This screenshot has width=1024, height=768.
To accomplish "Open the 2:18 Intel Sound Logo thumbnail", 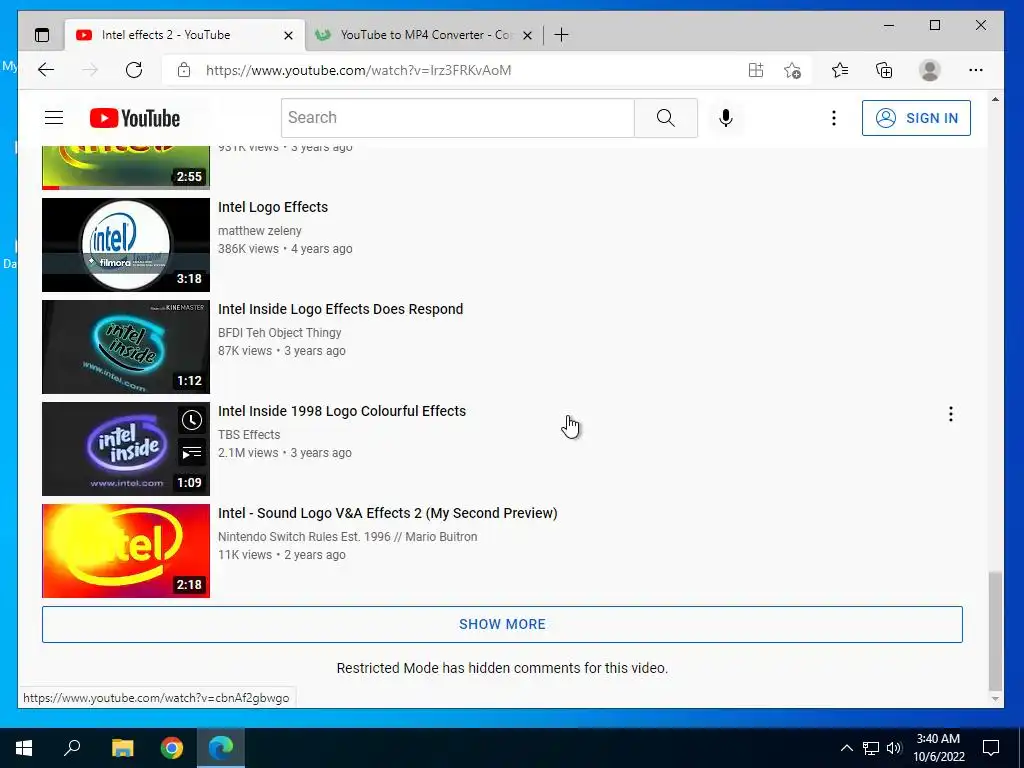I will tap(126, 551).
